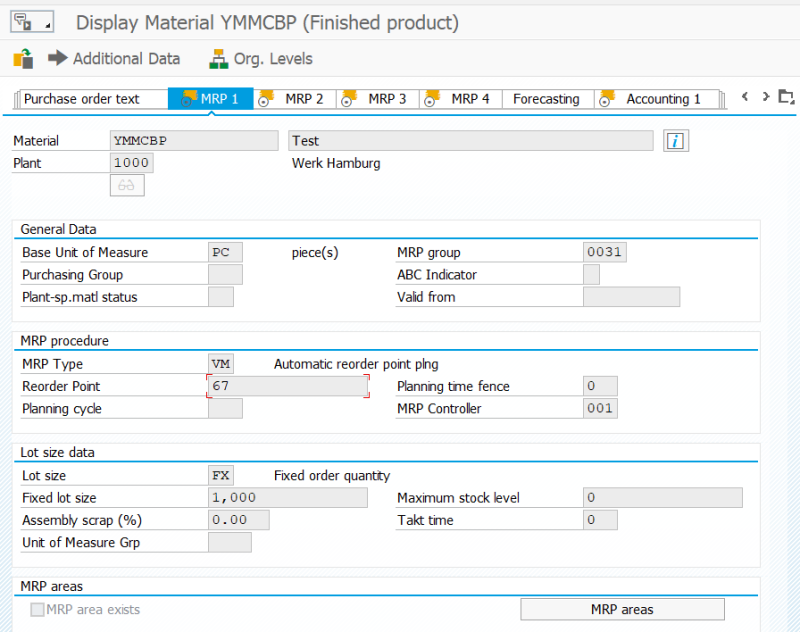Open Additional Data
The image size is (800, 632).
(114, 59)
